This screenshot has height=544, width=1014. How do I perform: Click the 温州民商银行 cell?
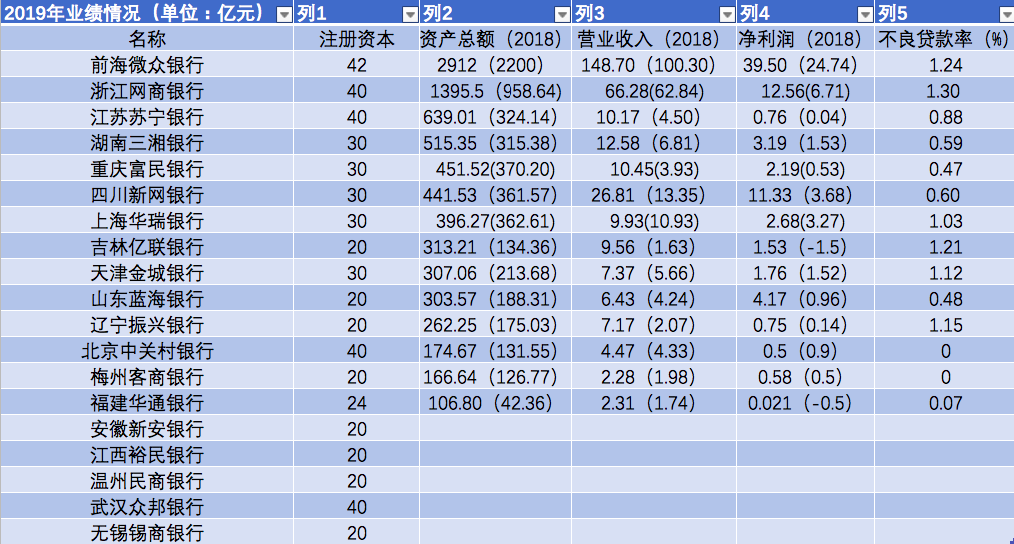tap(147, 481)
